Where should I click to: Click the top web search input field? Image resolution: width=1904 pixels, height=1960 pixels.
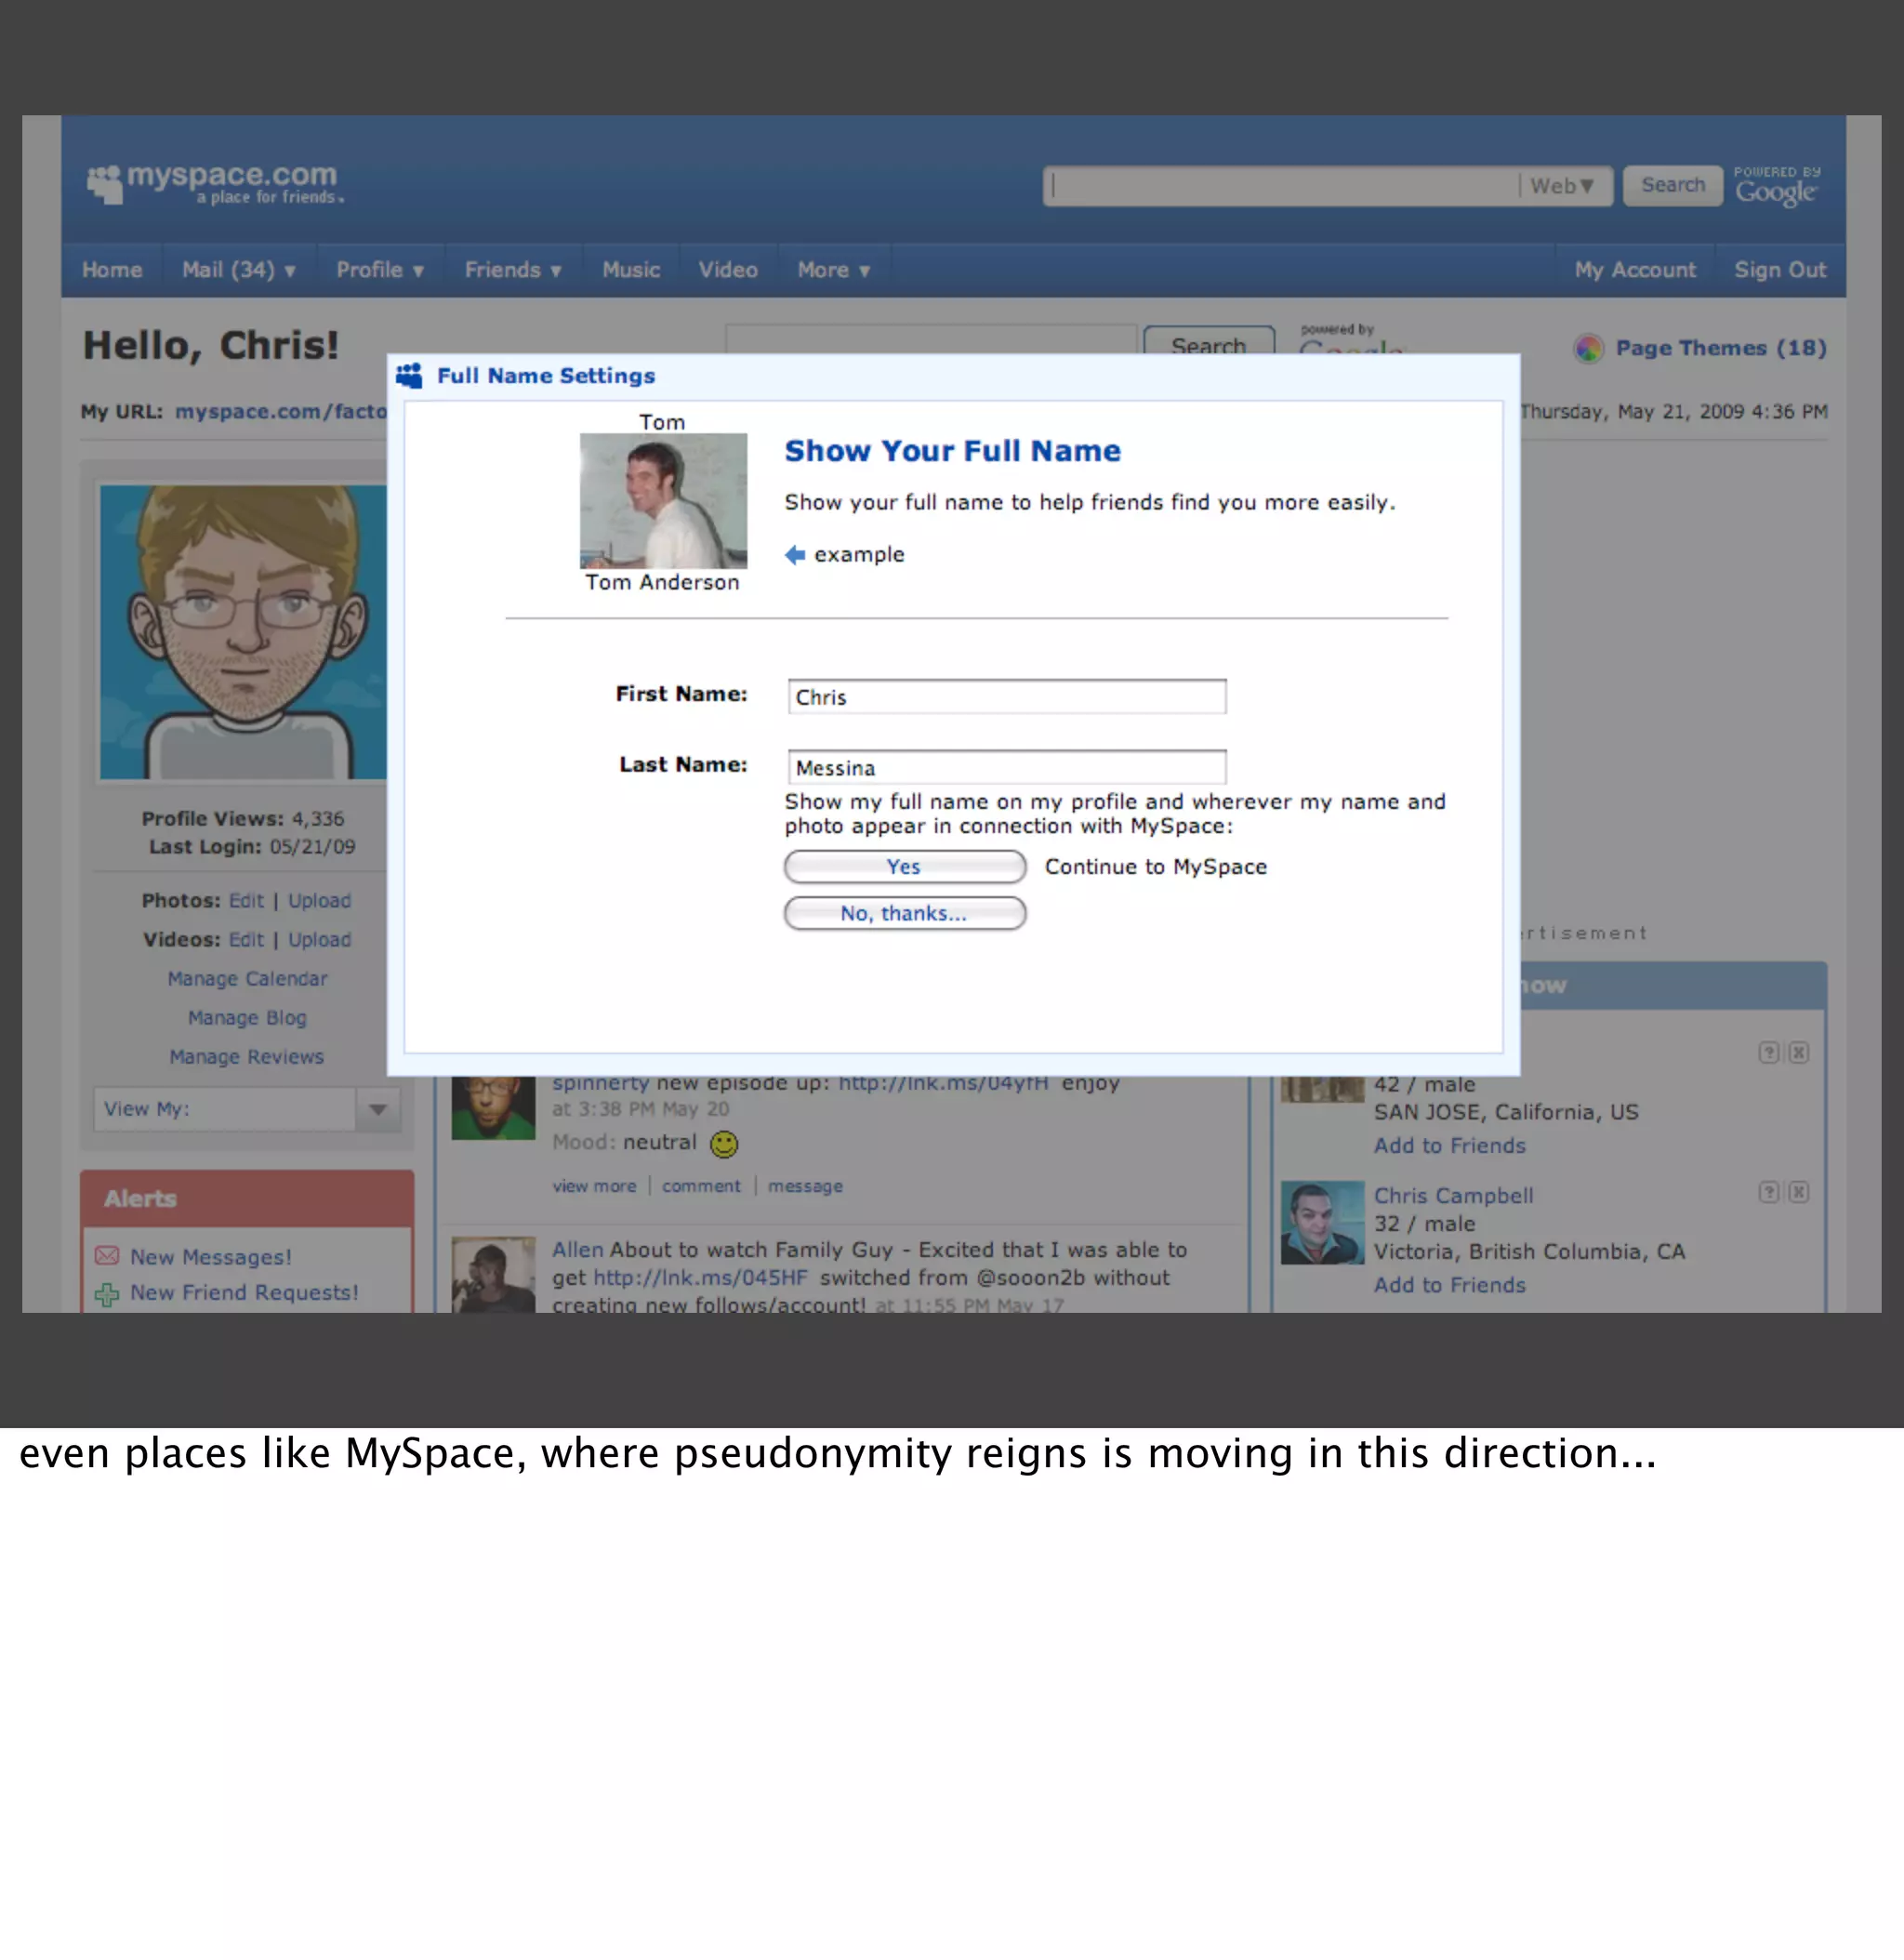(1282, 186)
